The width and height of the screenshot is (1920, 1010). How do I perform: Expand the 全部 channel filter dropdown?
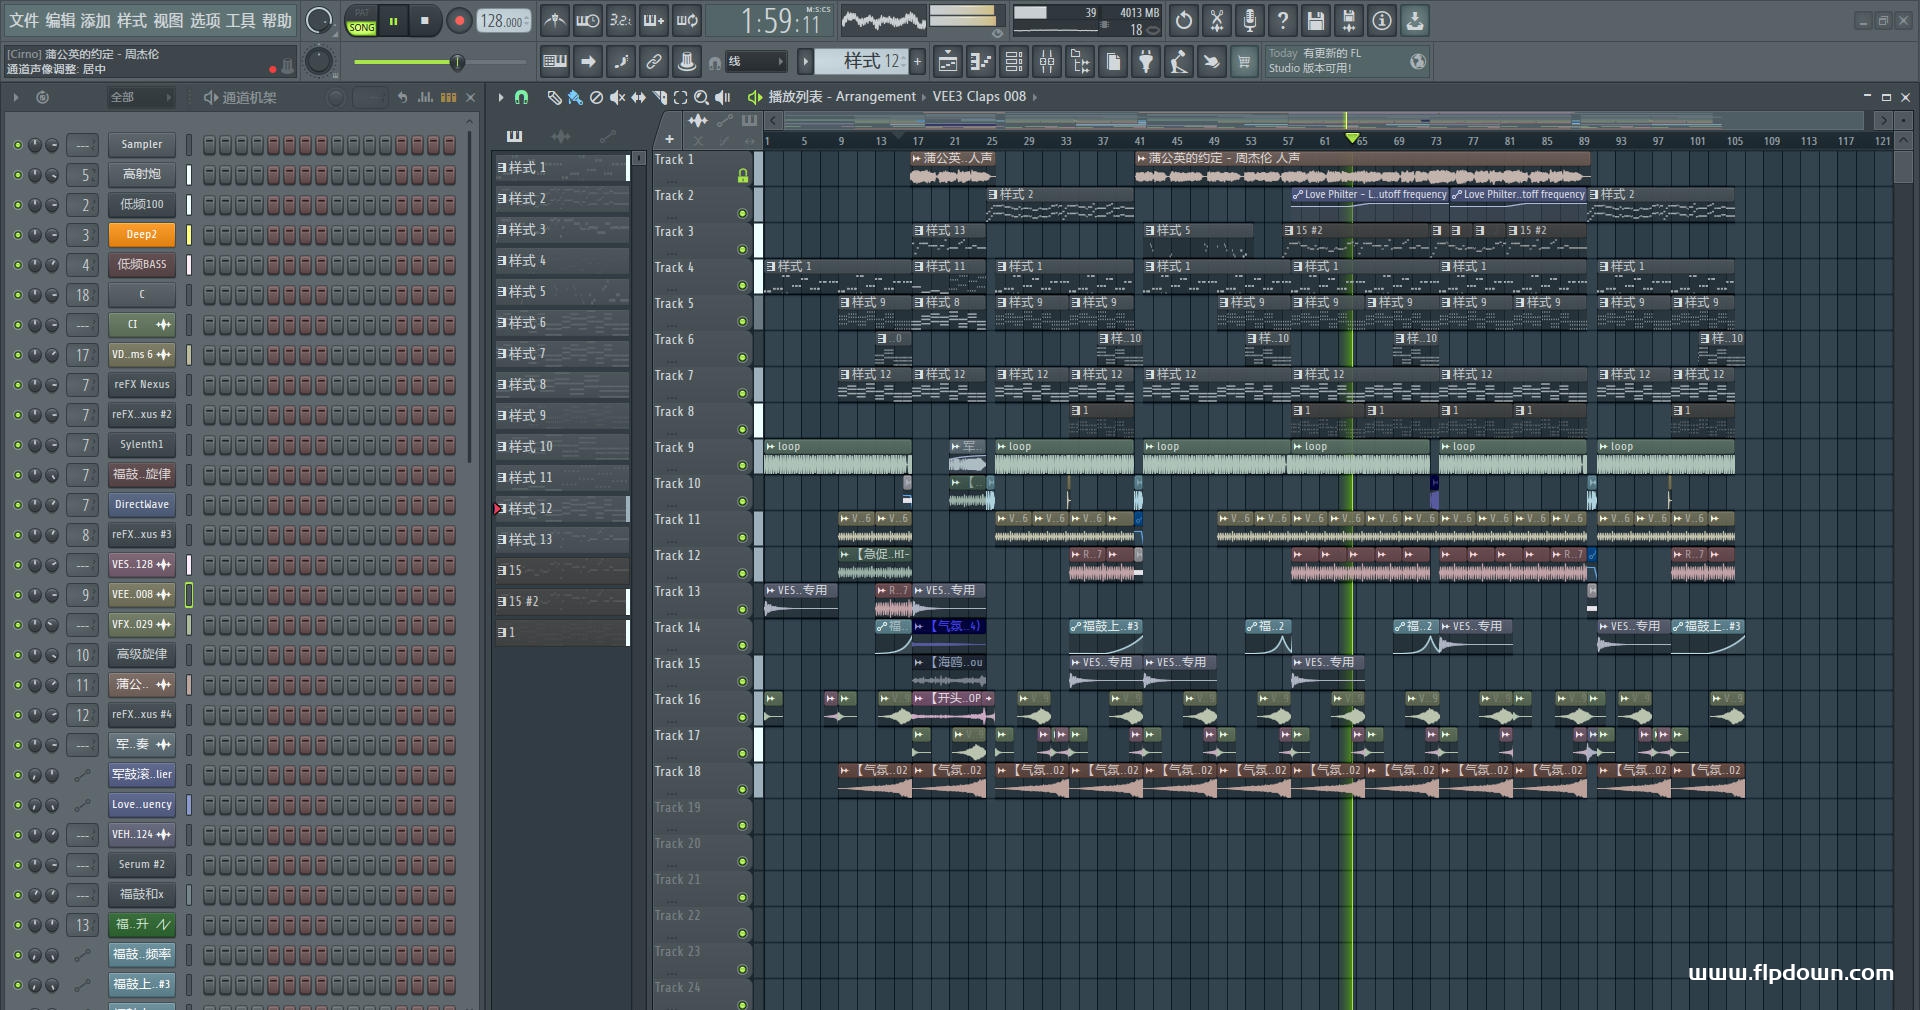(141, 97)
